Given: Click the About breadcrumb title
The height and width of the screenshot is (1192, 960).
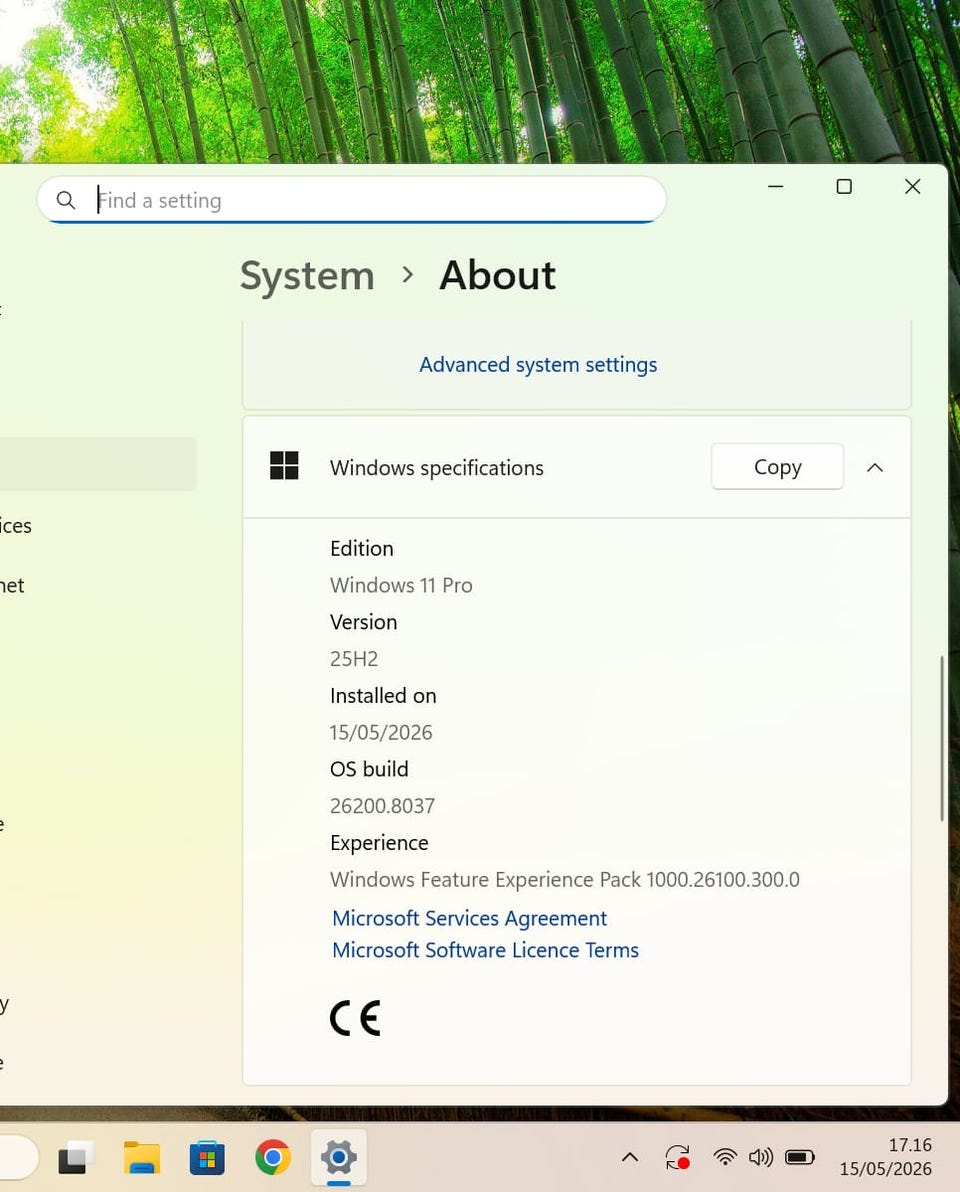Looking at the screenshot, I should 498,275.
